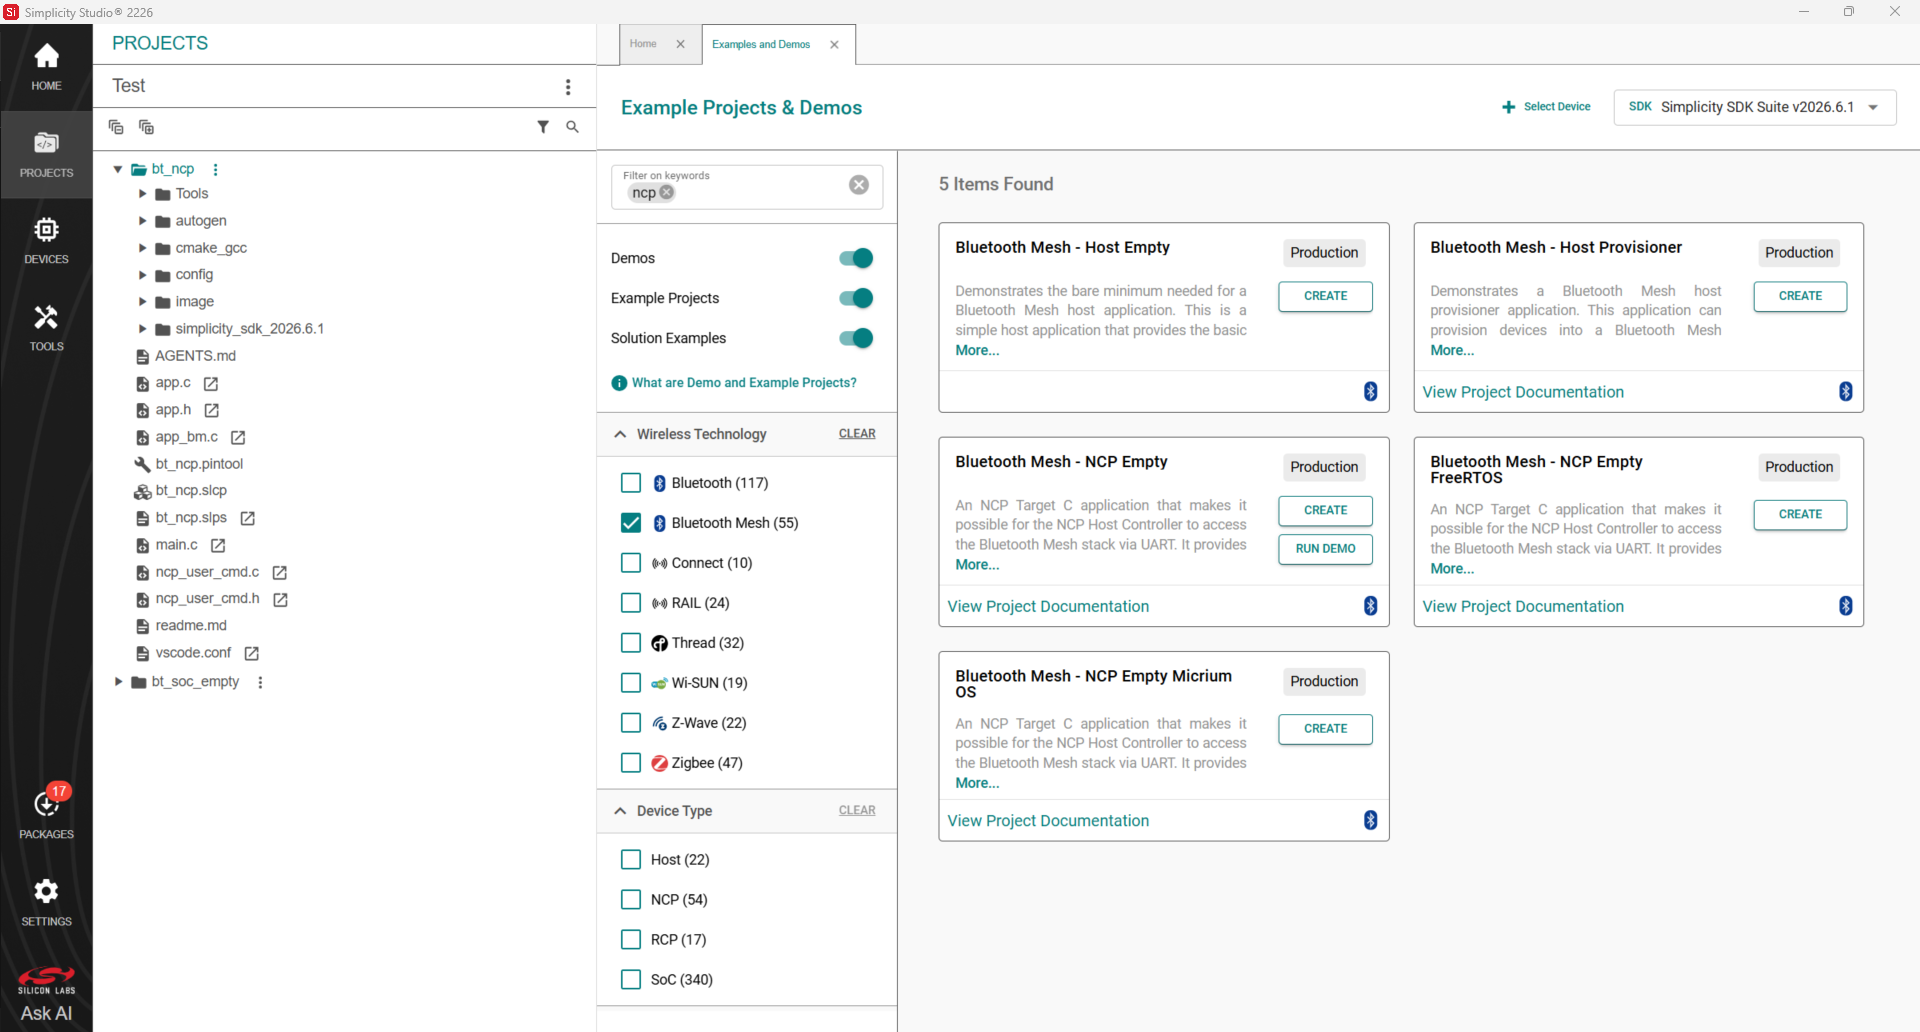Collapse the Wireless Technology section

click(x=620, y=434)
